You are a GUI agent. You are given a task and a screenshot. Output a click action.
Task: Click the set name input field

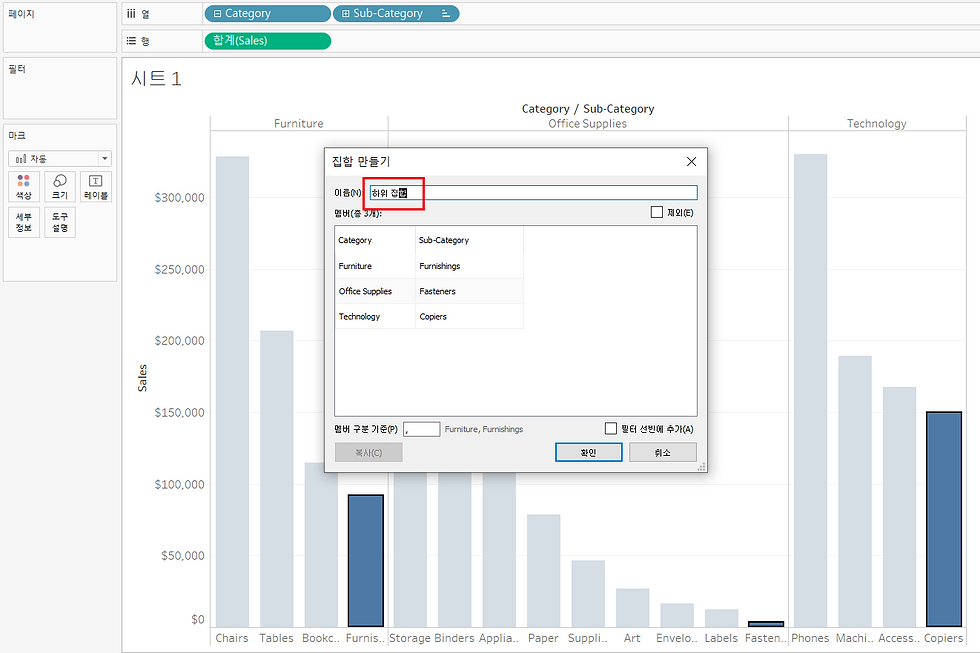tap(533, 193)
